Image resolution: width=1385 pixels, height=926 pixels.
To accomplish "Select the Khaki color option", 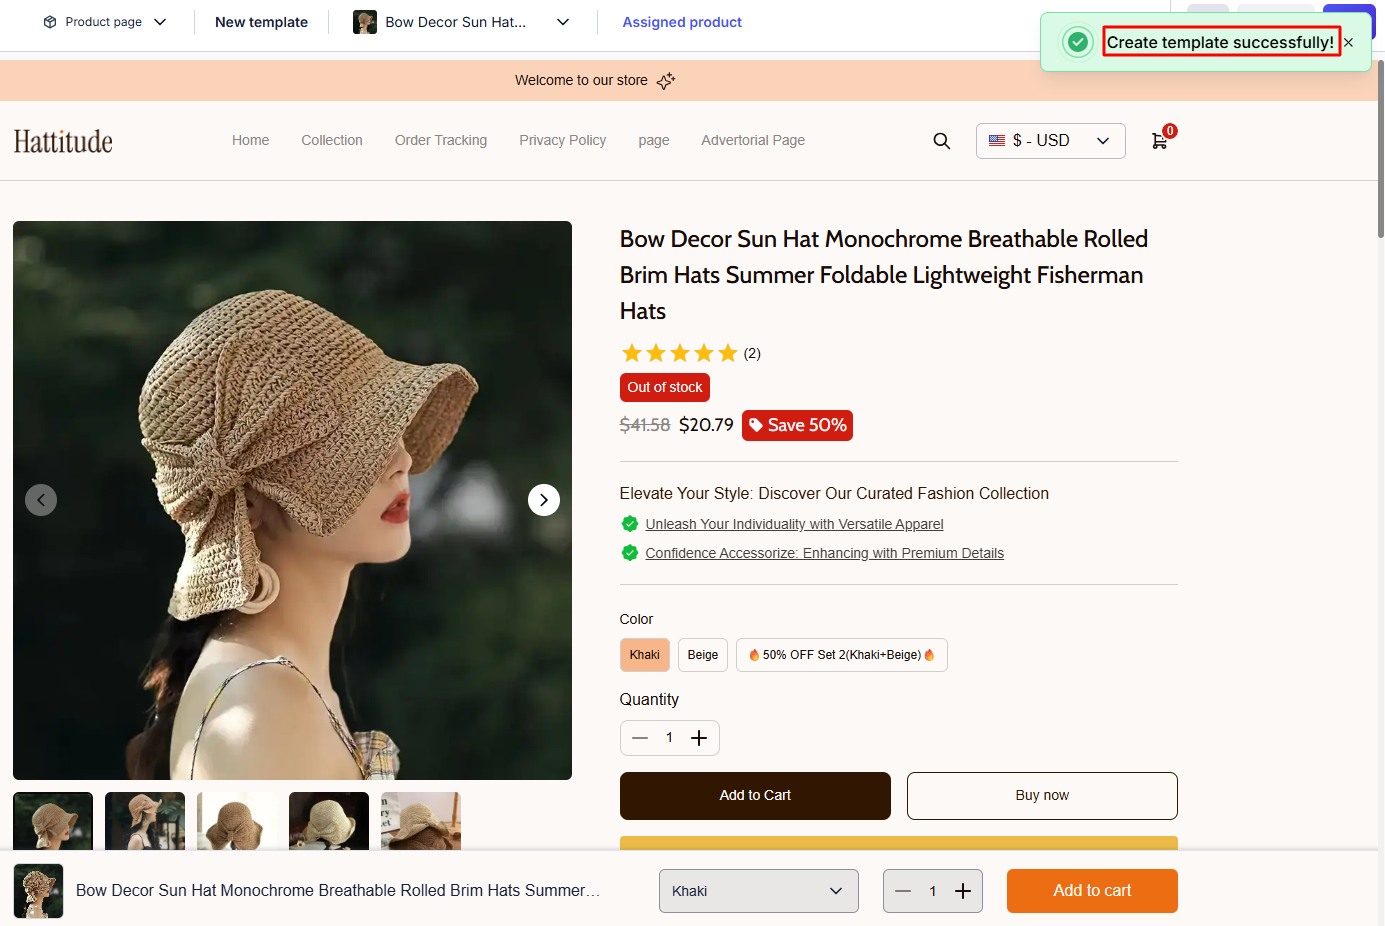I will [x=644, y=655].
